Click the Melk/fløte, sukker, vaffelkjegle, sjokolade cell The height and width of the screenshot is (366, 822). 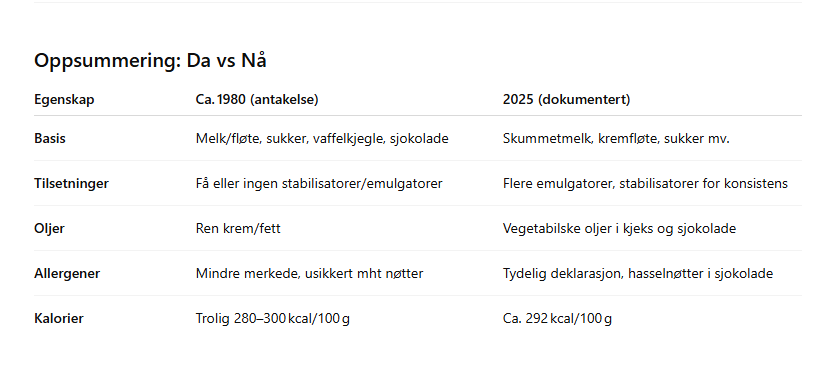pyautogui.click(x=322, y=138)
